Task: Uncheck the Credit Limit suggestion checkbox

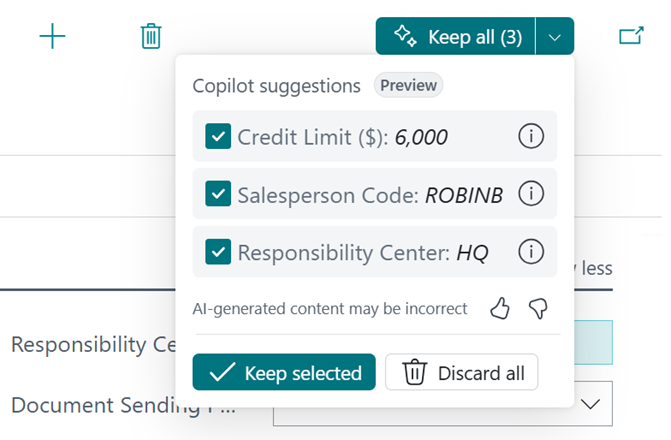Action: [218, 137]
